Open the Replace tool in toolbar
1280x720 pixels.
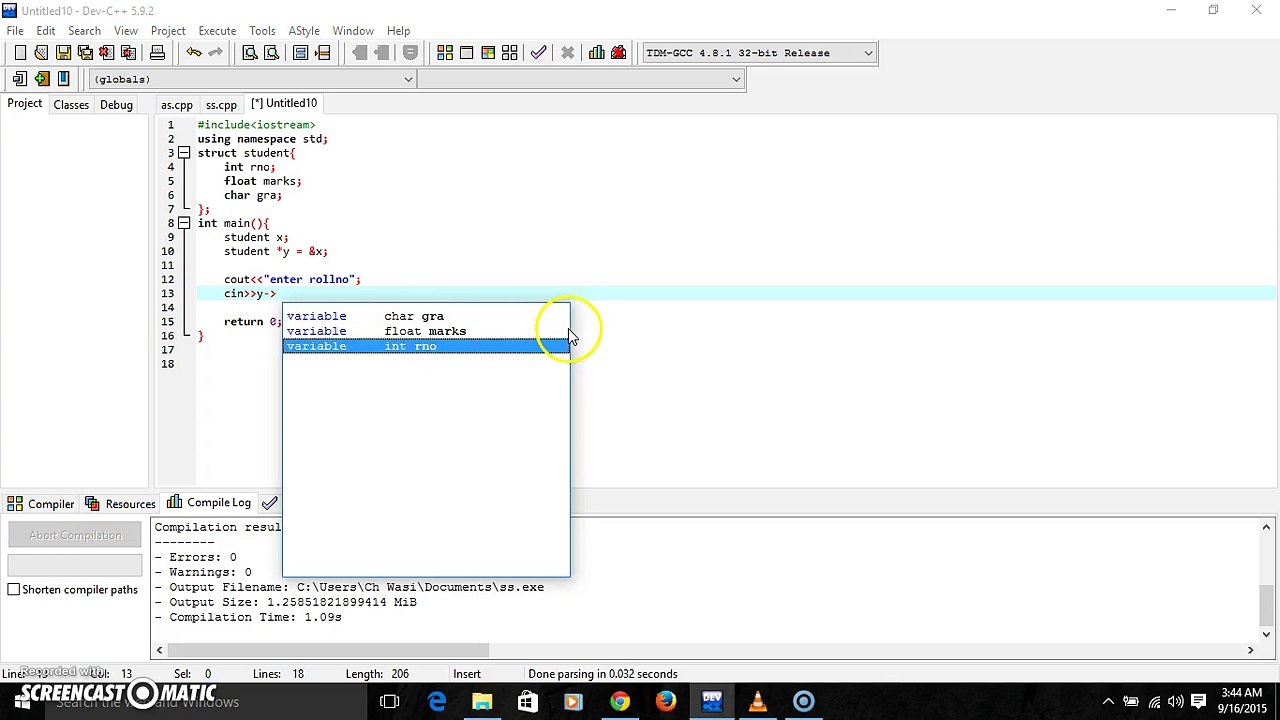[x=271, y=53]
